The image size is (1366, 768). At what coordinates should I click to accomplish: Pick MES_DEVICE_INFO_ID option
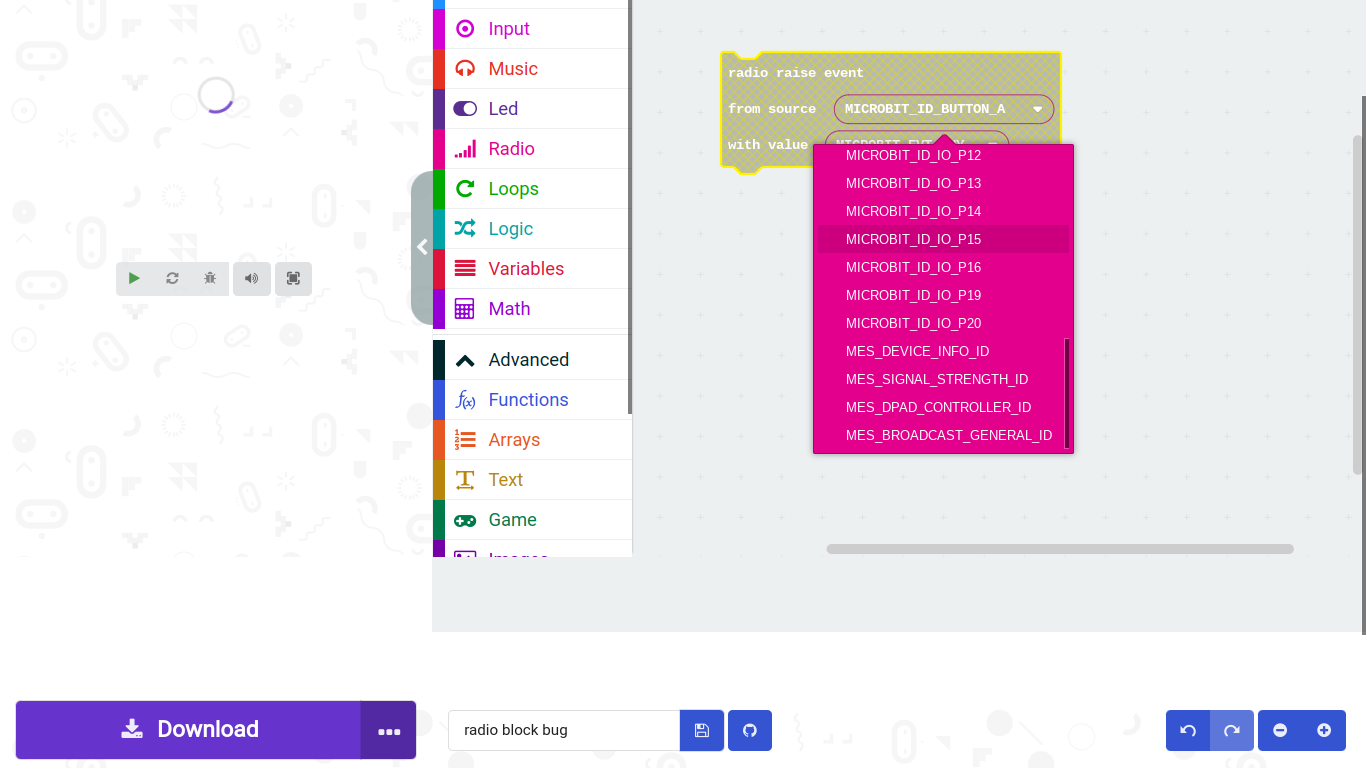point(943,351)
